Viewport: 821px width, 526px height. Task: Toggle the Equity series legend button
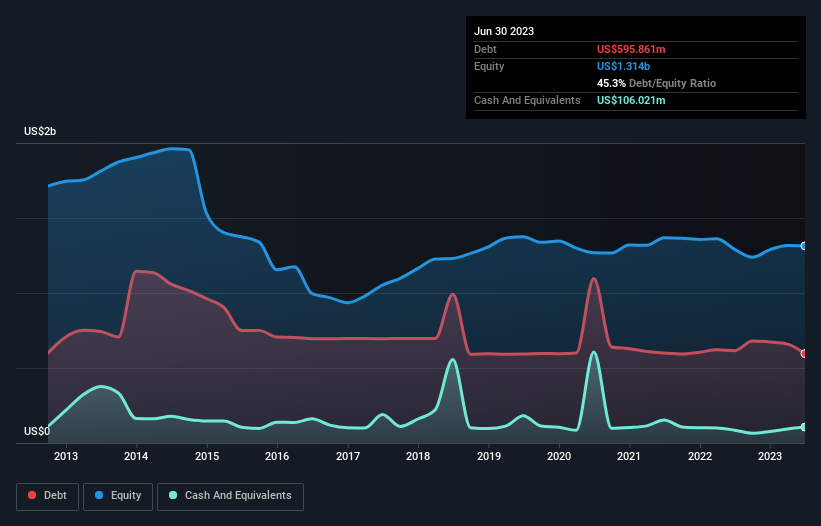[118, 496]
